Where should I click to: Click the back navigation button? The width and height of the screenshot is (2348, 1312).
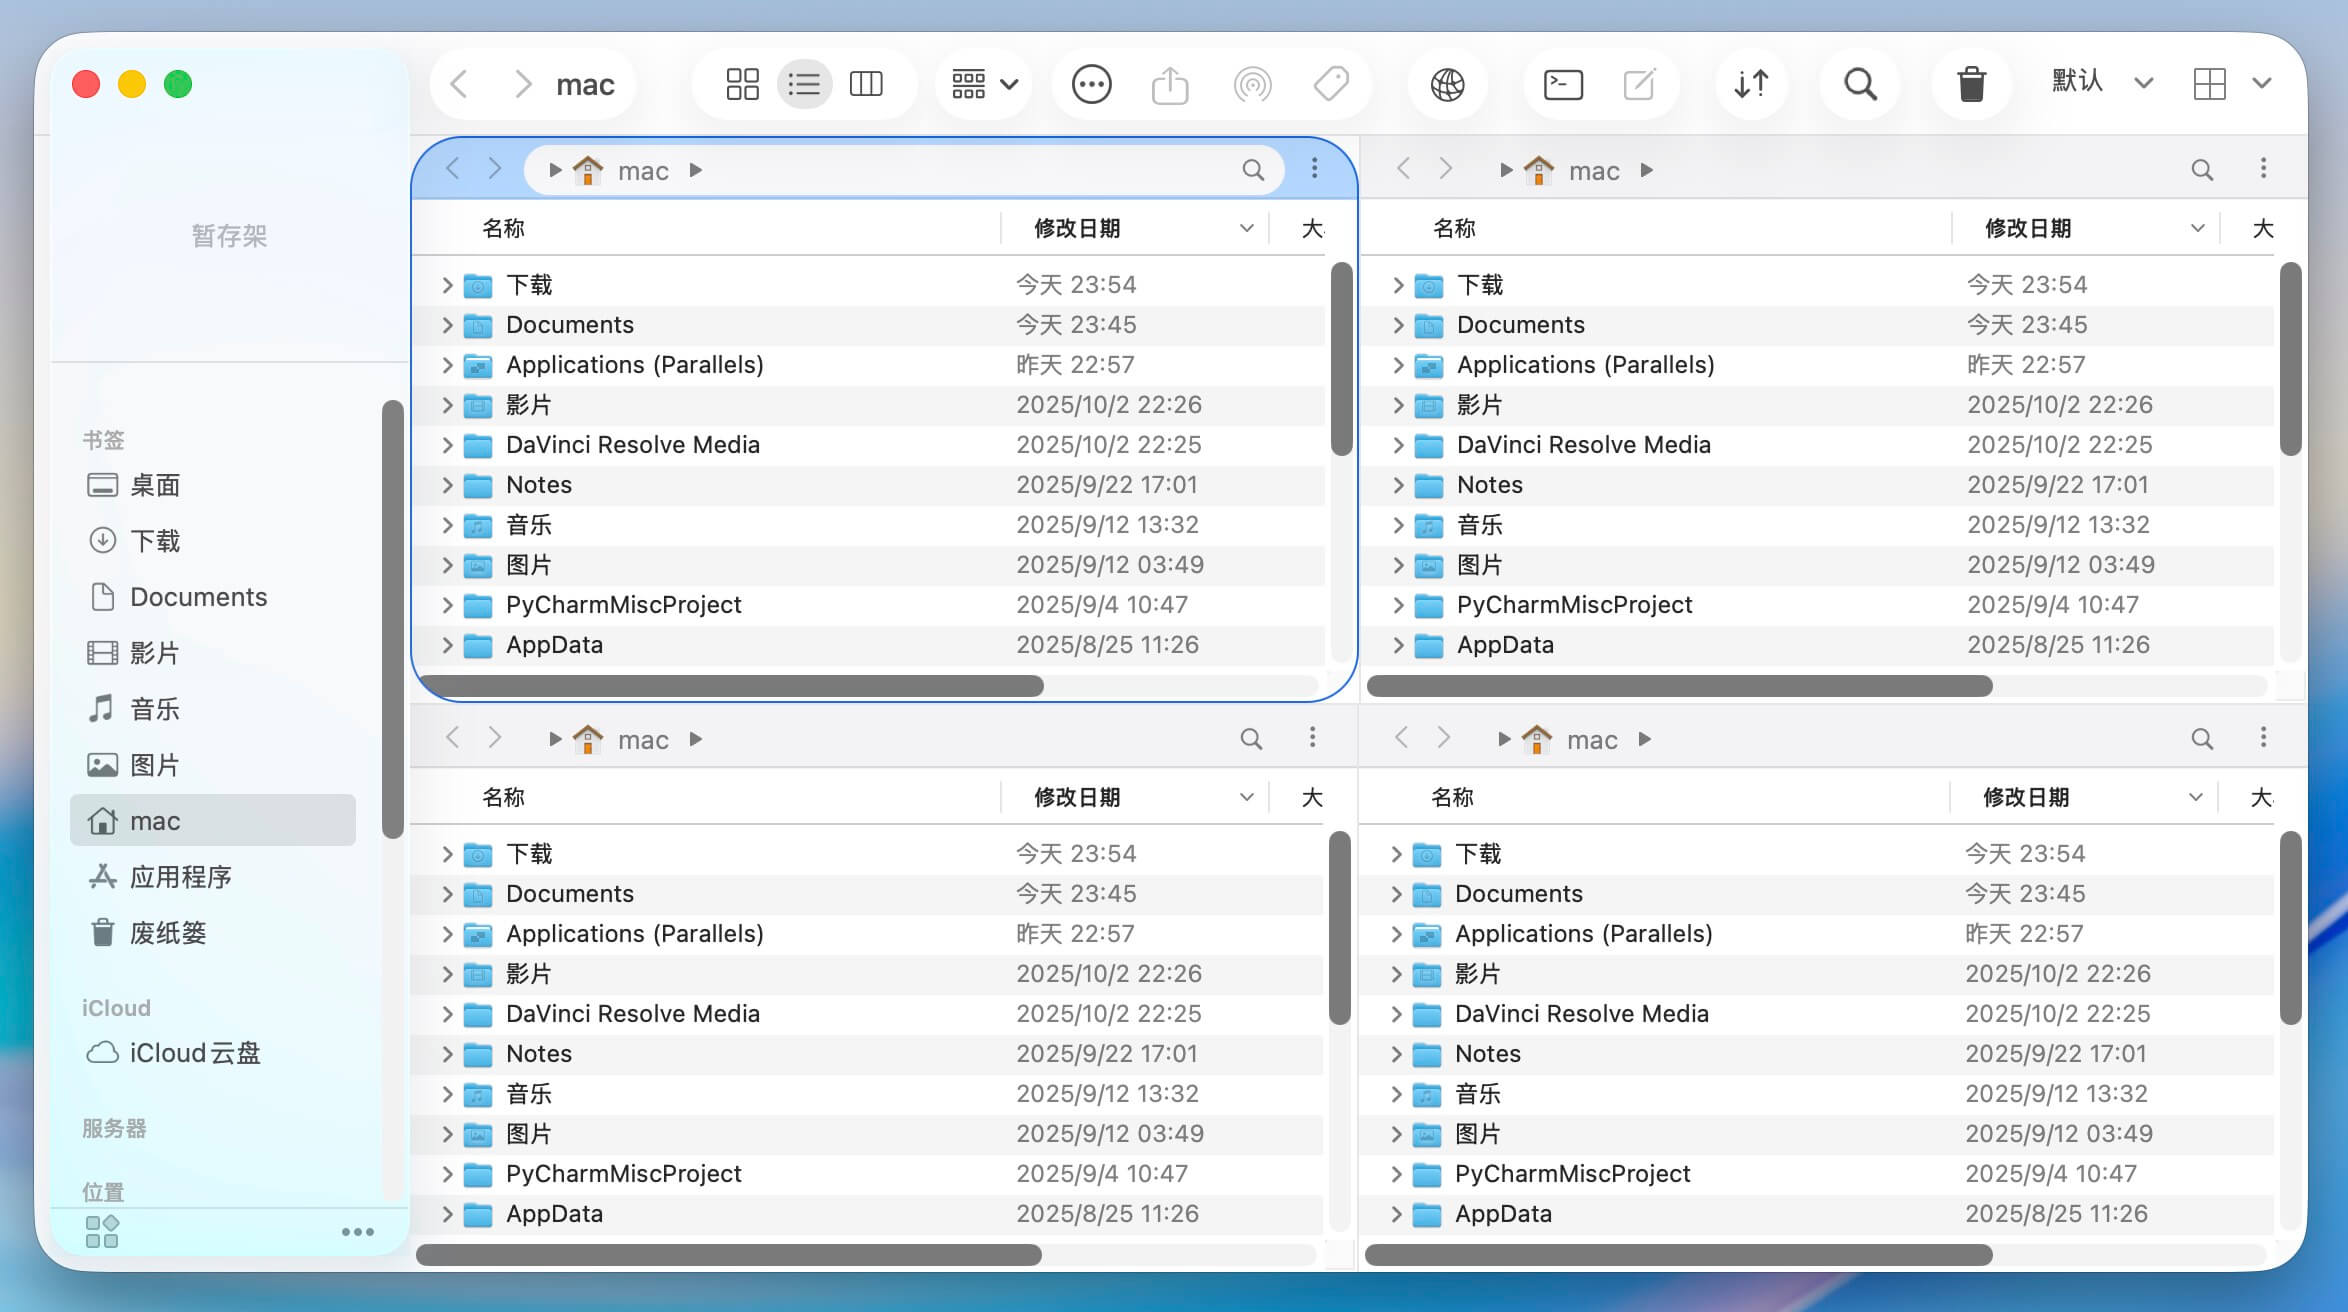pyautogui.click(x=459, y=84)
